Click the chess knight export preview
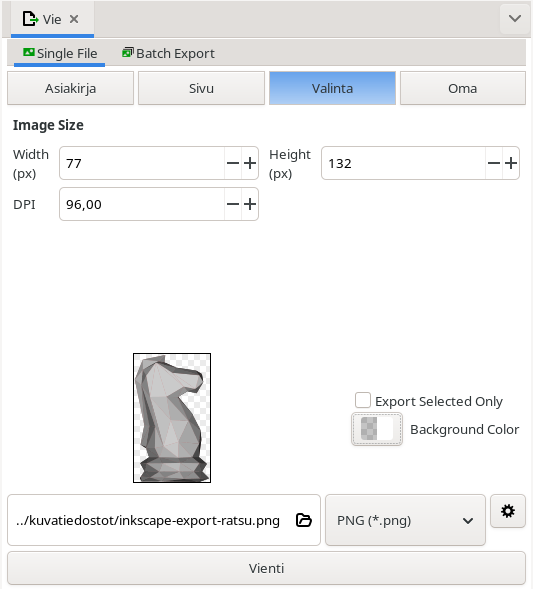Screen dimensions: 533x589 pos(172,418)
